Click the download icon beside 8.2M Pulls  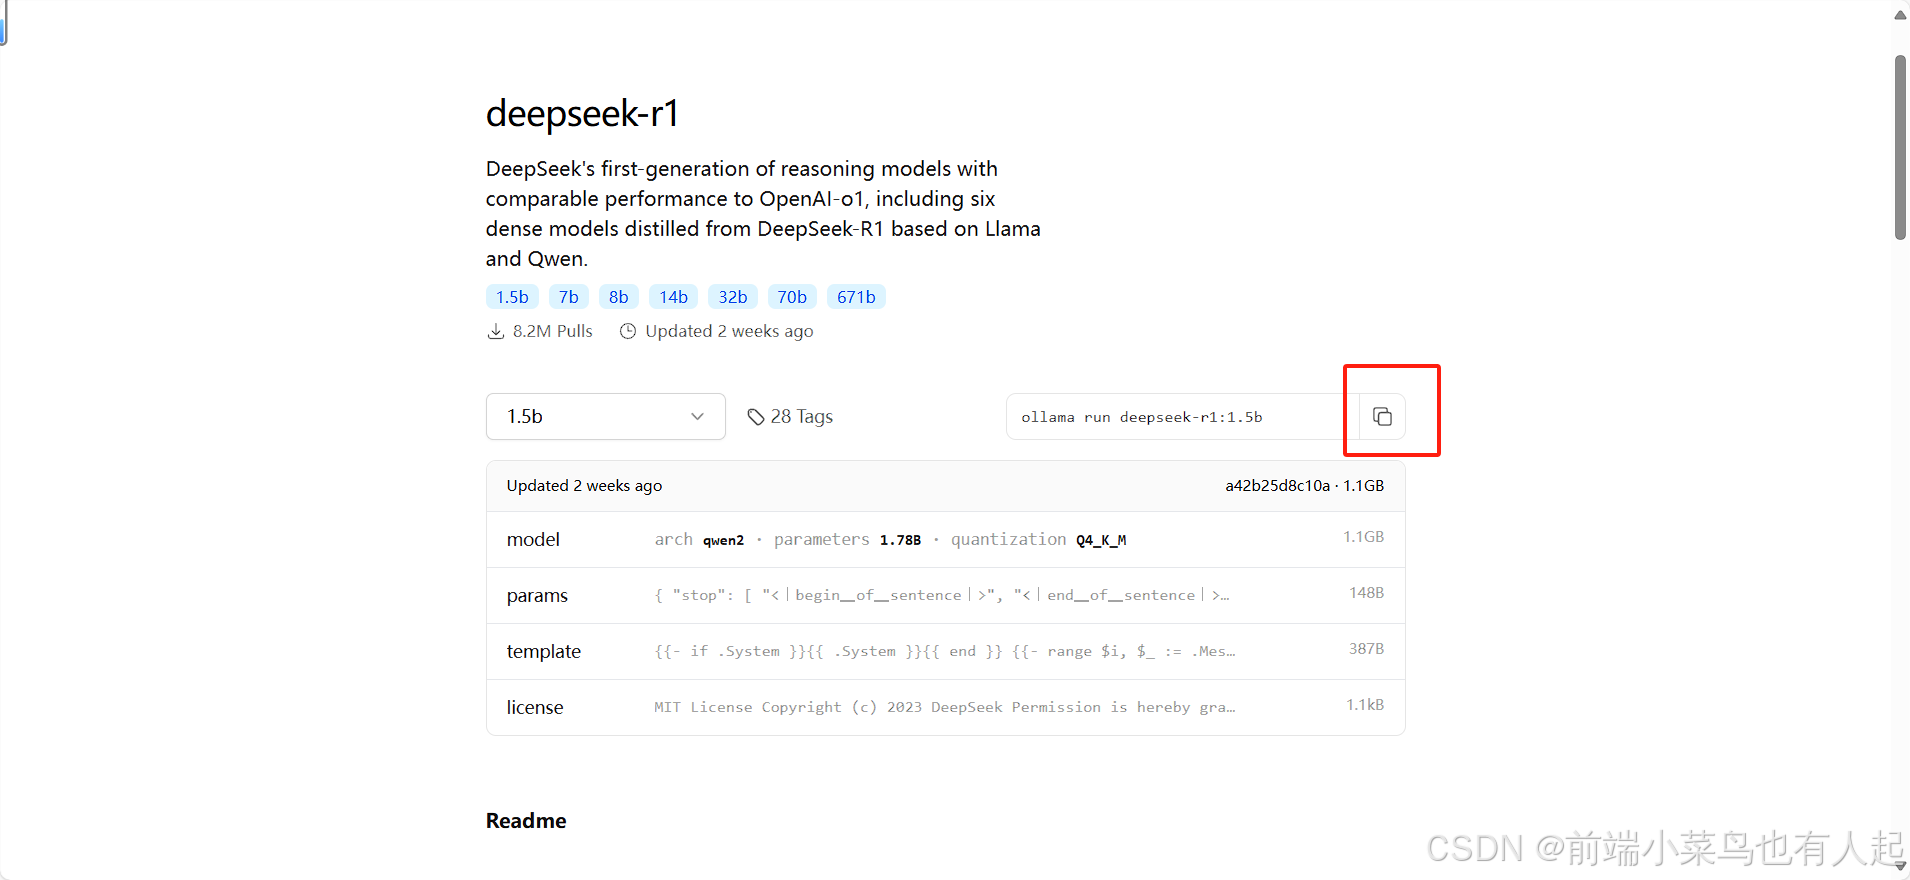click(495, 331)
